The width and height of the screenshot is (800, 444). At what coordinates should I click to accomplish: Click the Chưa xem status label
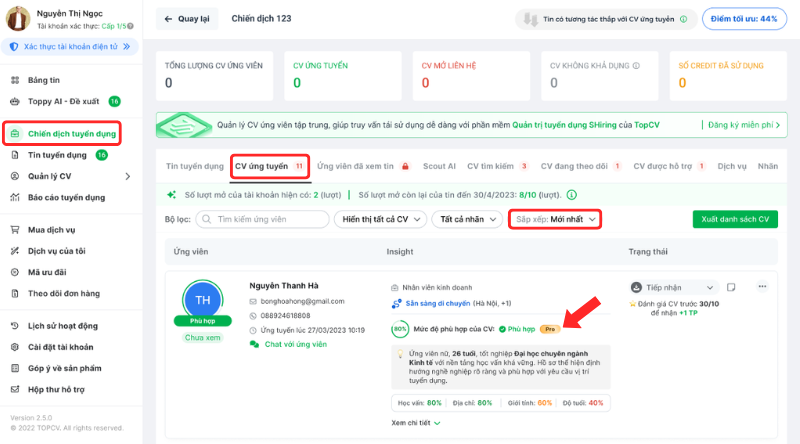pyautogui.click(x=203, y=338)
